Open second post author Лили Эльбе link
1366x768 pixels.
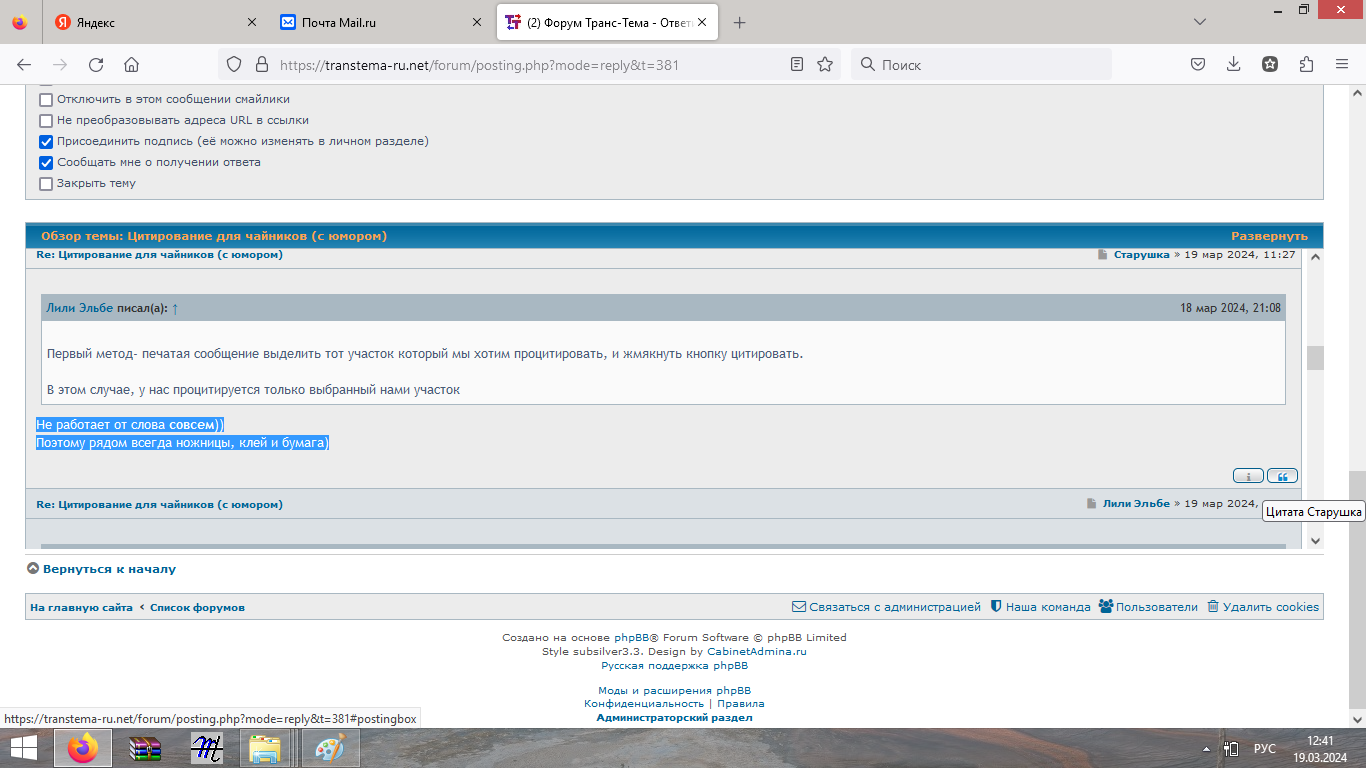coord(1136,504)
